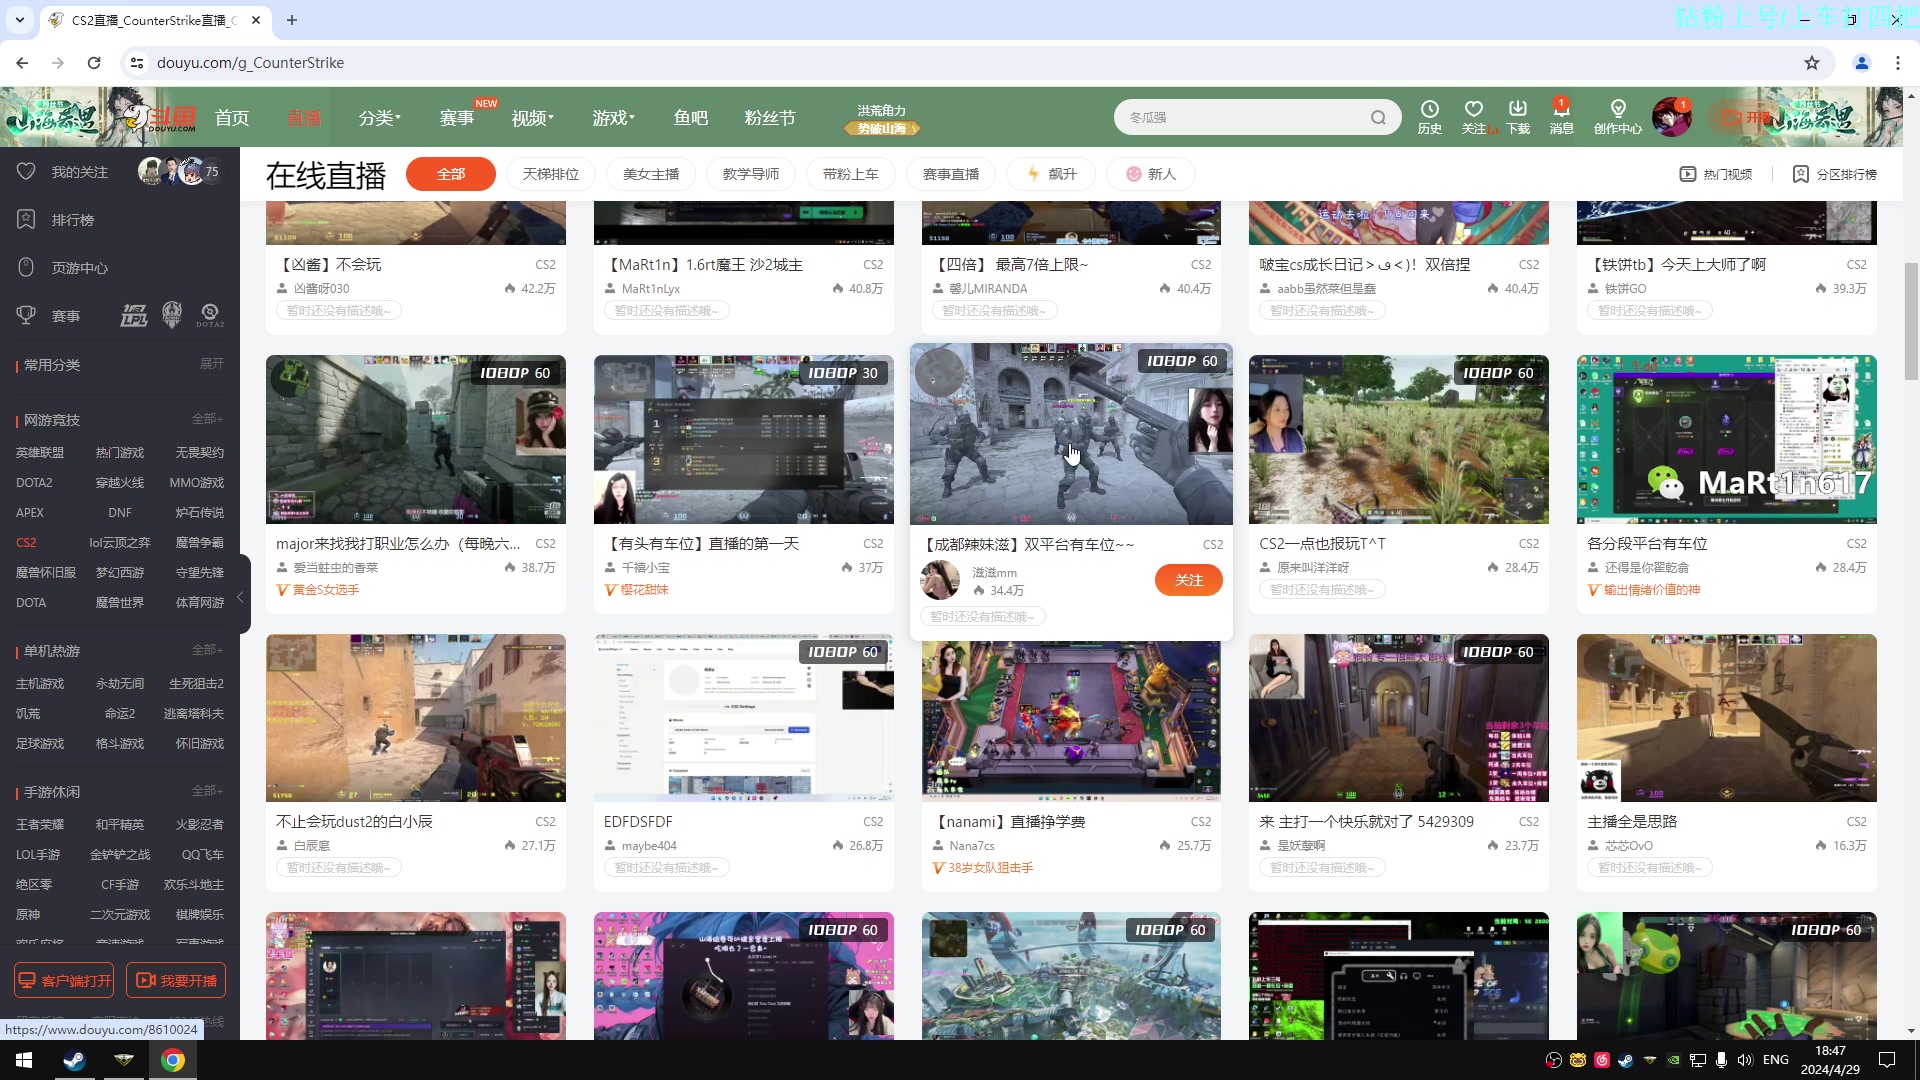Open stream thumbnail 主播全是思路
This screenshot has height=1080, width=1920.
(x=1727, y=718)
